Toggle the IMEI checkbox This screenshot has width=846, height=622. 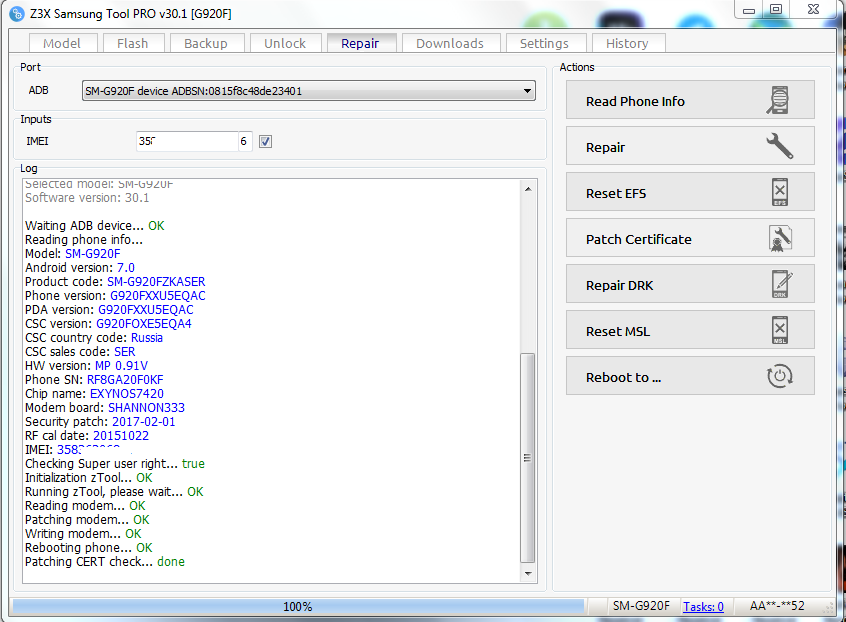coord(265,141)
